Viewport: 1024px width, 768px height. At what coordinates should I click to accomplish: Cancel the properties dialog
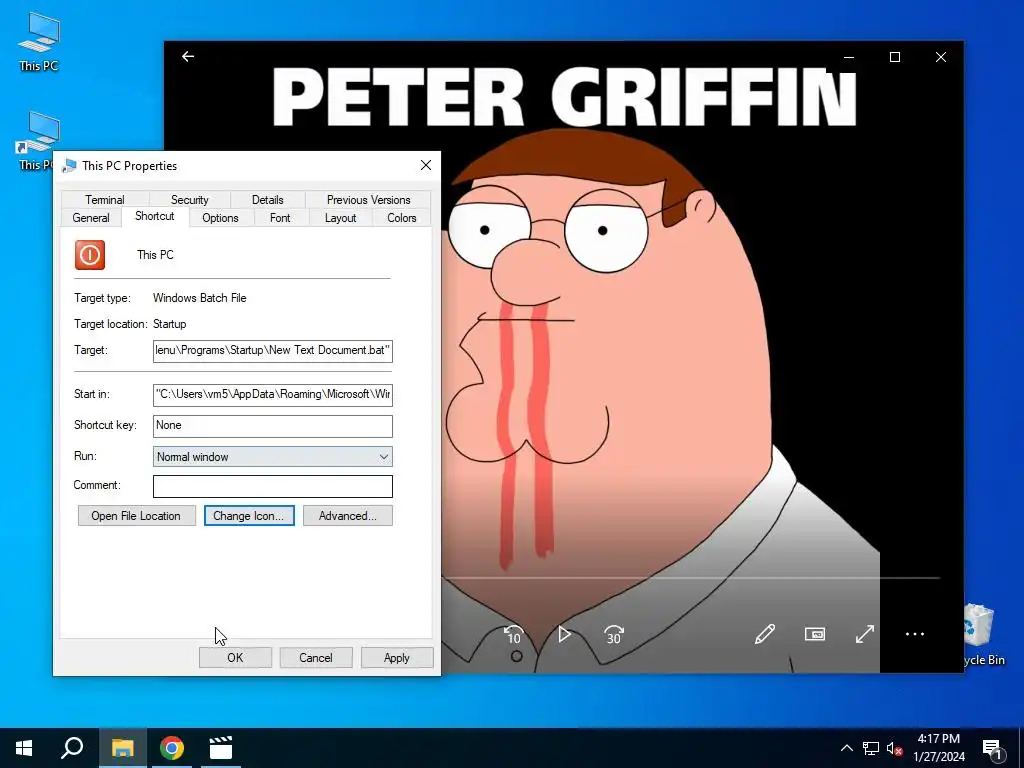coord(316,658)
